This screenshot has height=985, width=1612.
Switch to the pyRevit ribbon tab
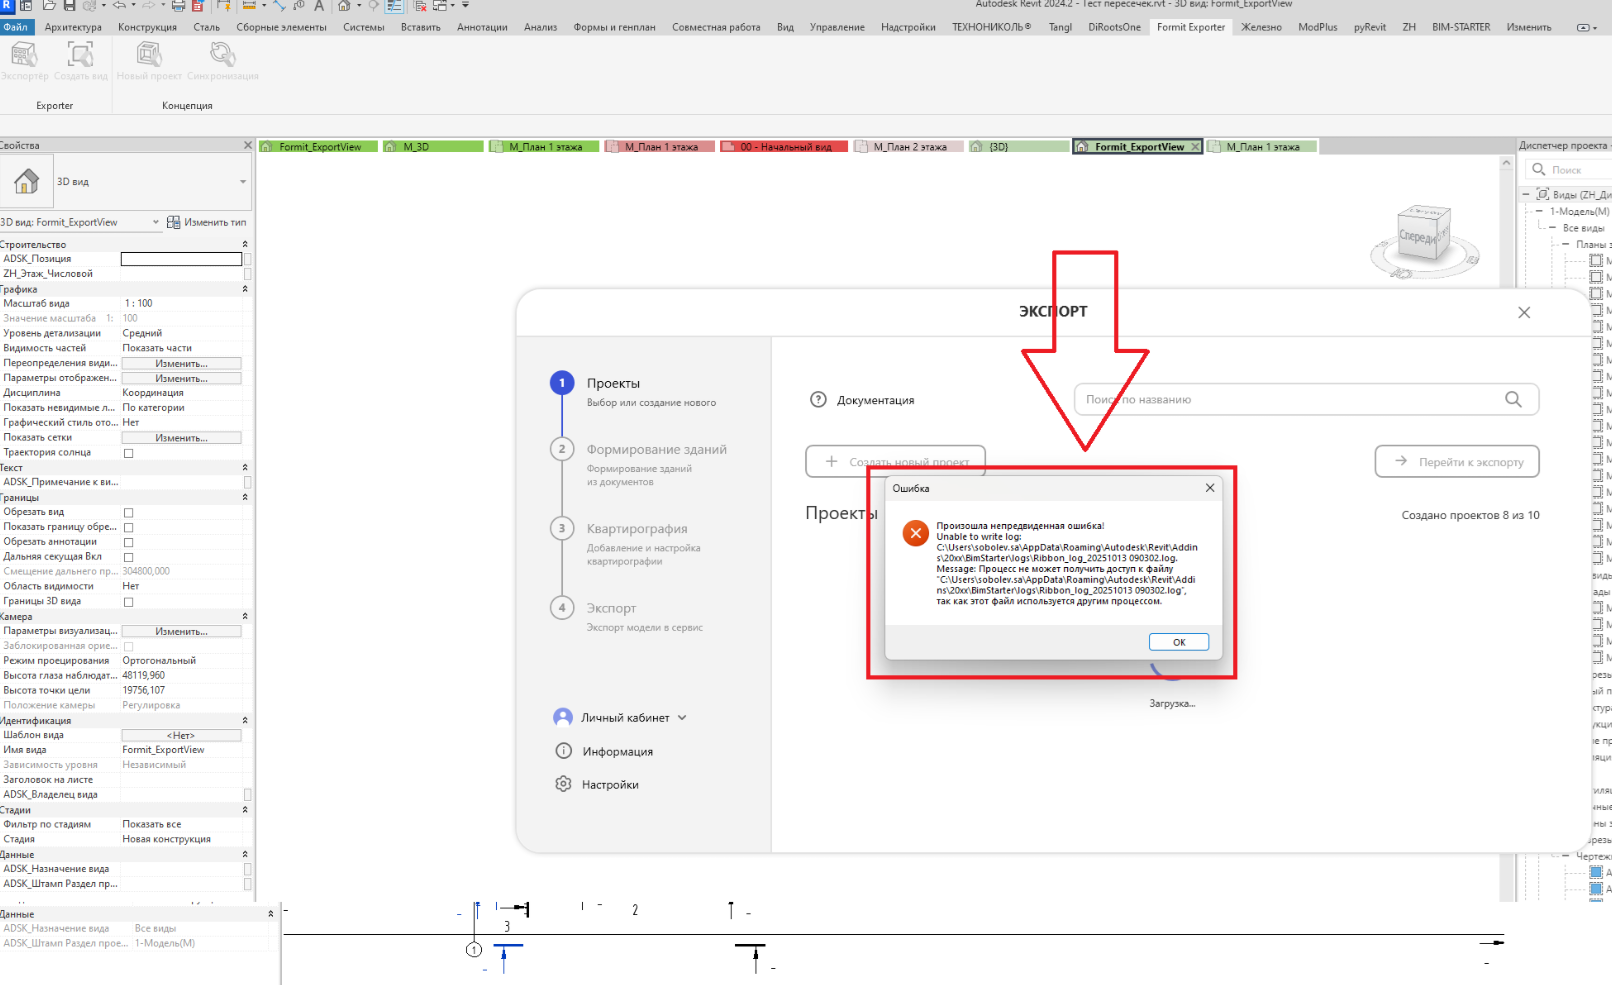[x=1369, y=27]
